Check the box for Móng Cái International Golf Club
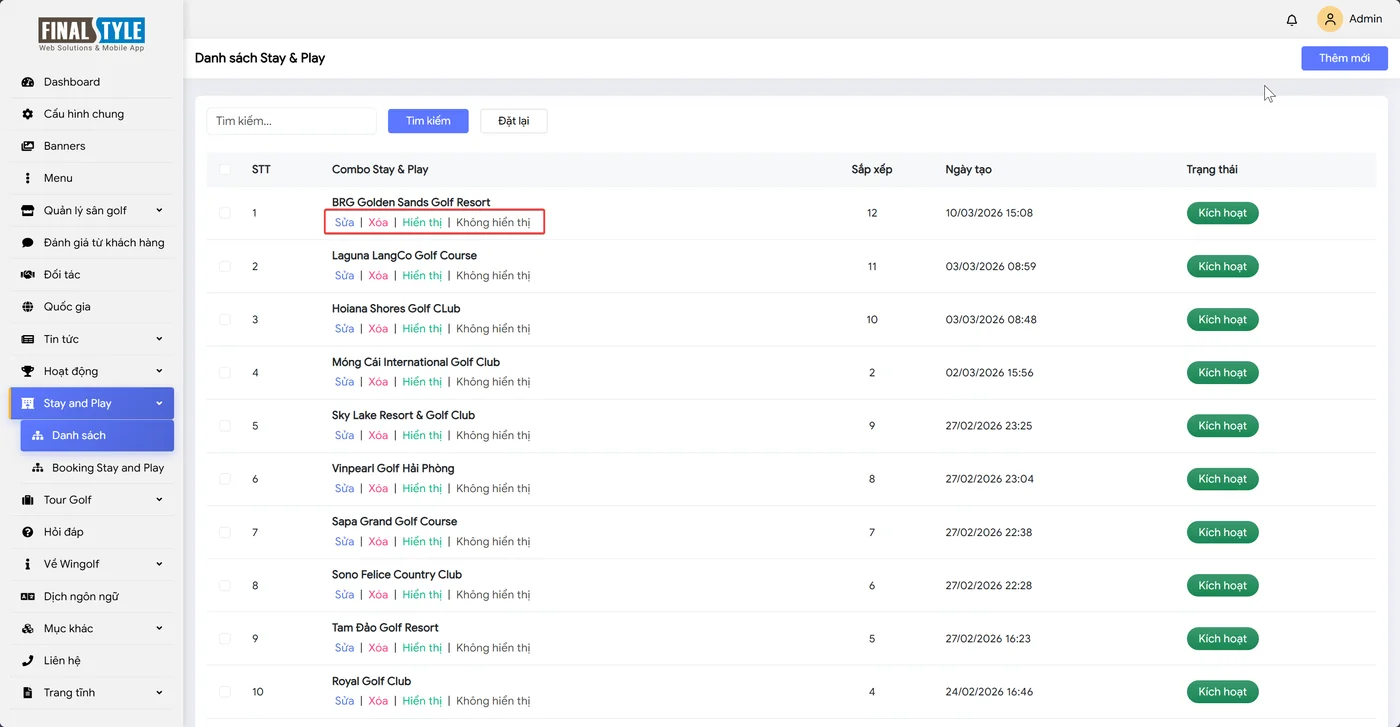The image size is (1400, 727). pyautogui.click(x=225, y=372)
